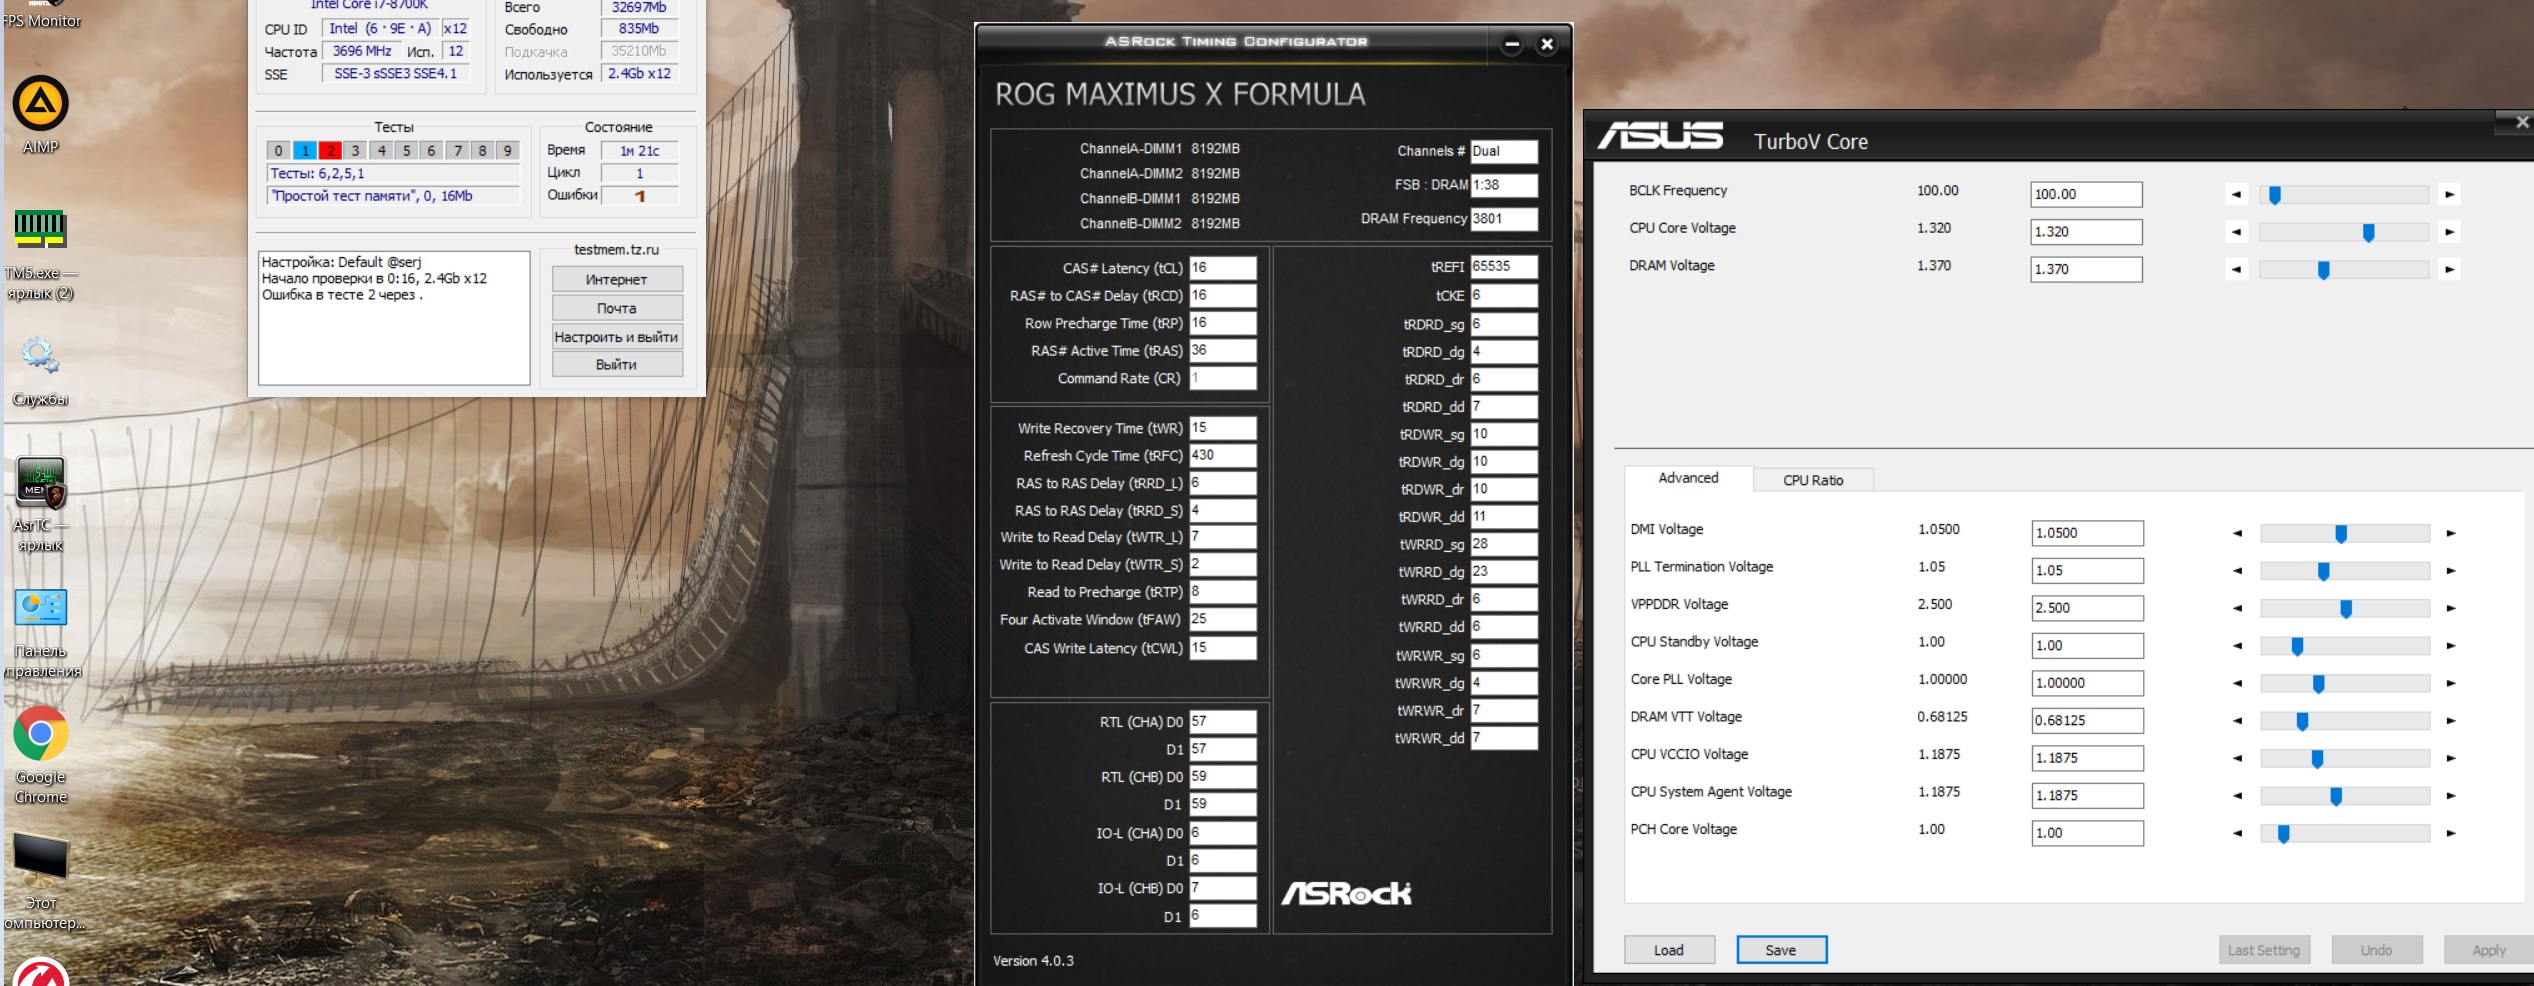Image resolution: width=2534 pixels, height=986 pixels.
Task: Decrease PCH Core Voltage with left arrow
Action: 2238,833
